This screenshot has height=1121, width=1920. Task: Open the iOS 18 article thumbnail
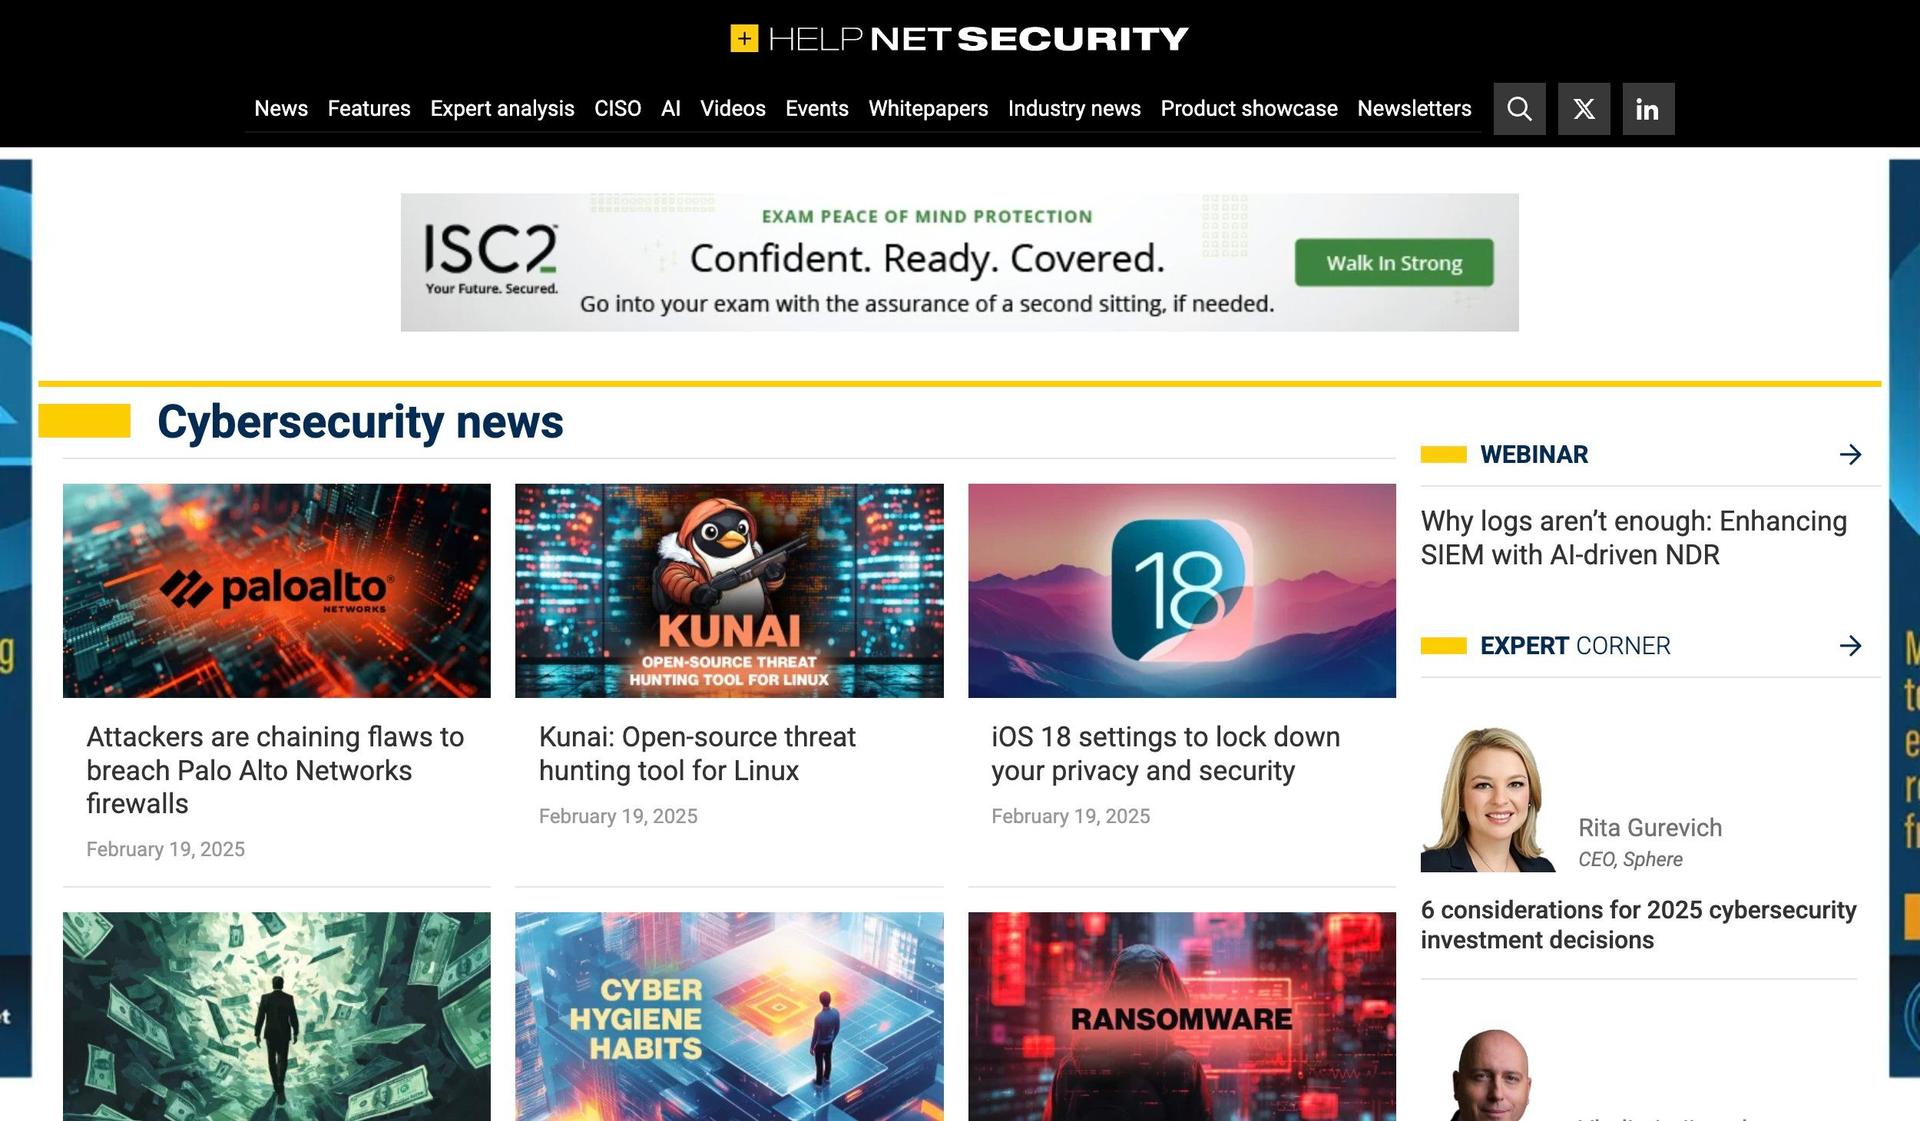[1182, 591]
